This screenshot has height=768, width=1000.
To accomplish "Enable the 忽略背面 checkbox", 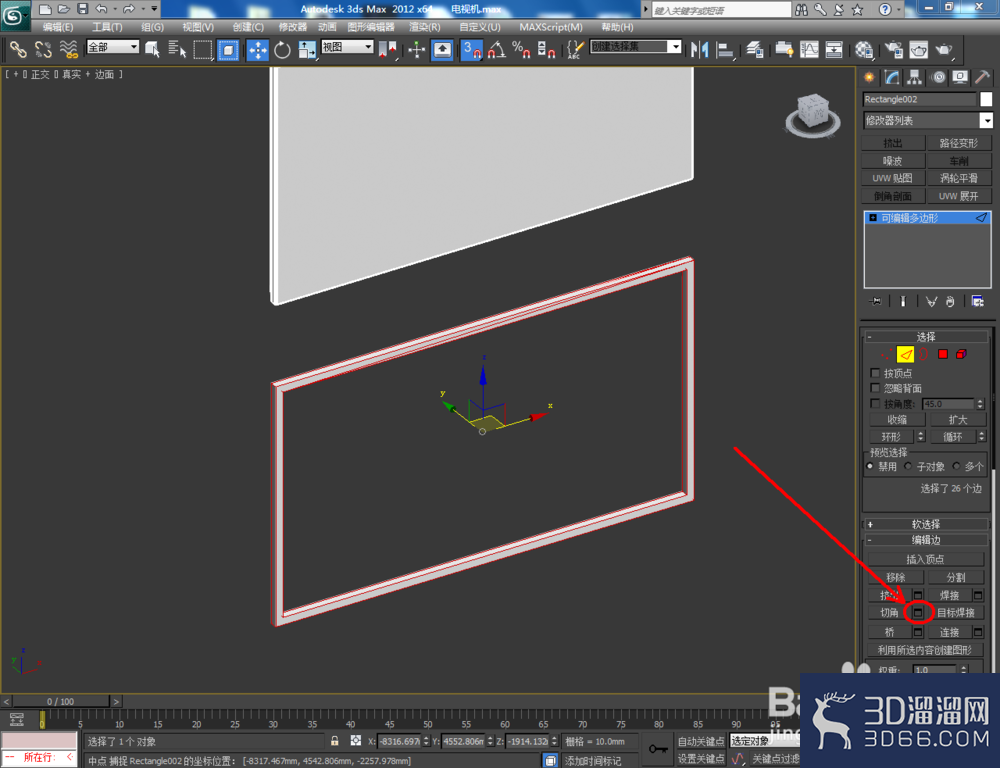I will [875, 388].
